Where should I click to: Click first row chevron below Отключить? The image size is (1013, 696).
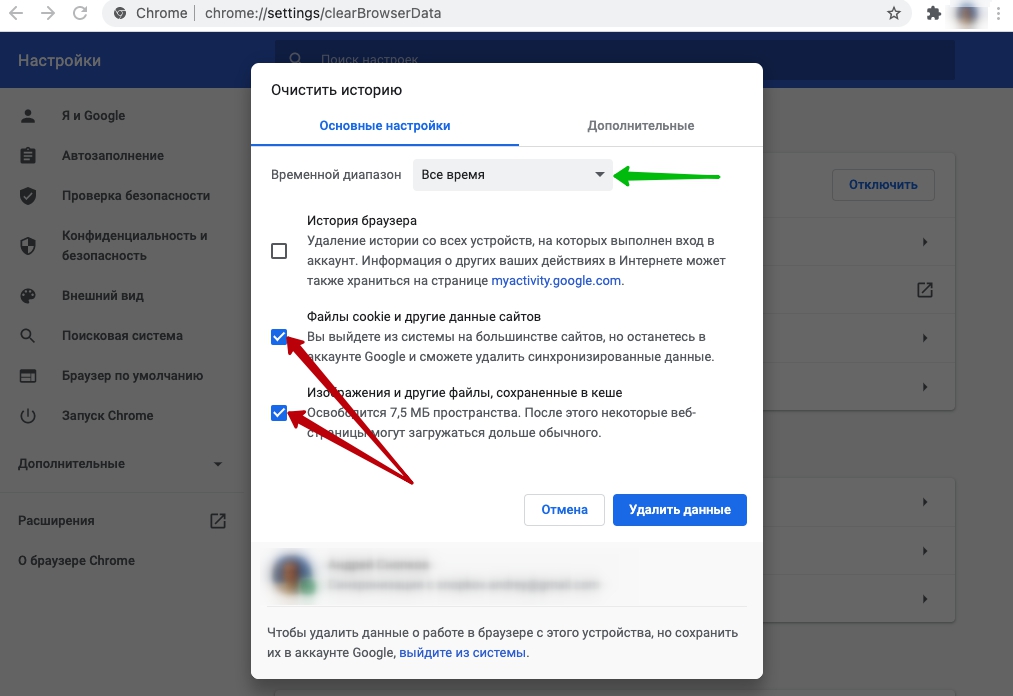click(x=925, y=242)
